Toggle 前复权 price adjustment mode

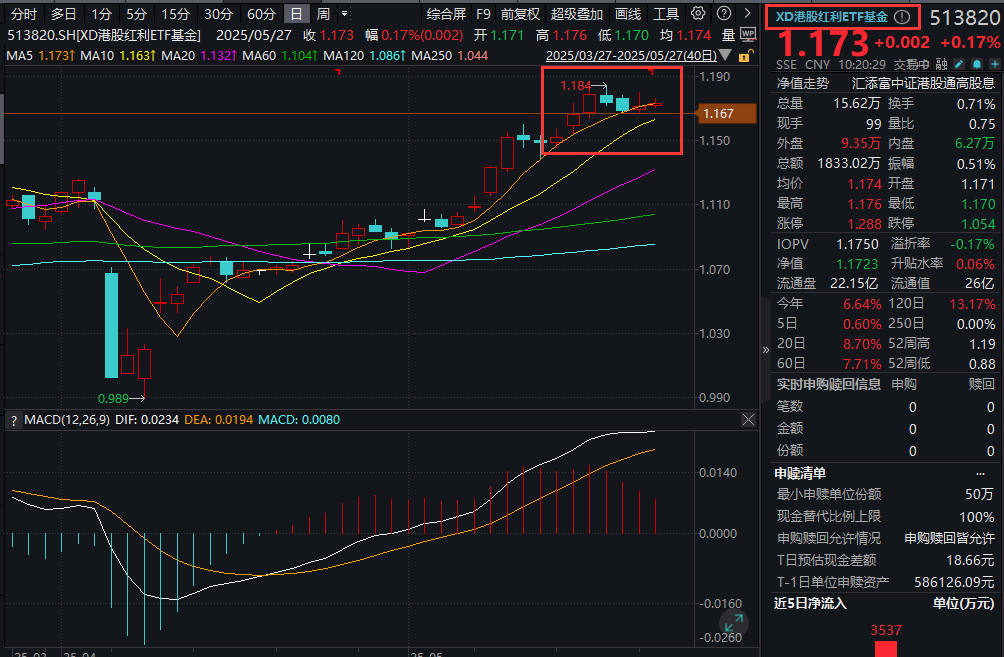(522, 14)
